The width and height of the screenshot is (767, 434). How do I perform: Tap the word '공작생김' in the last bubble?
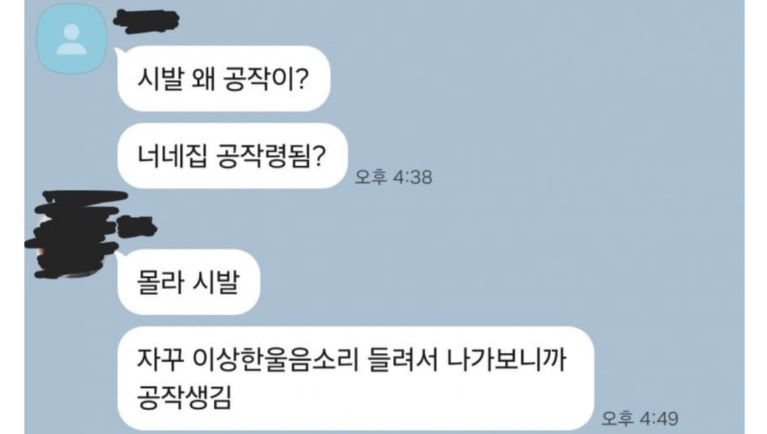tap(184, 397)
